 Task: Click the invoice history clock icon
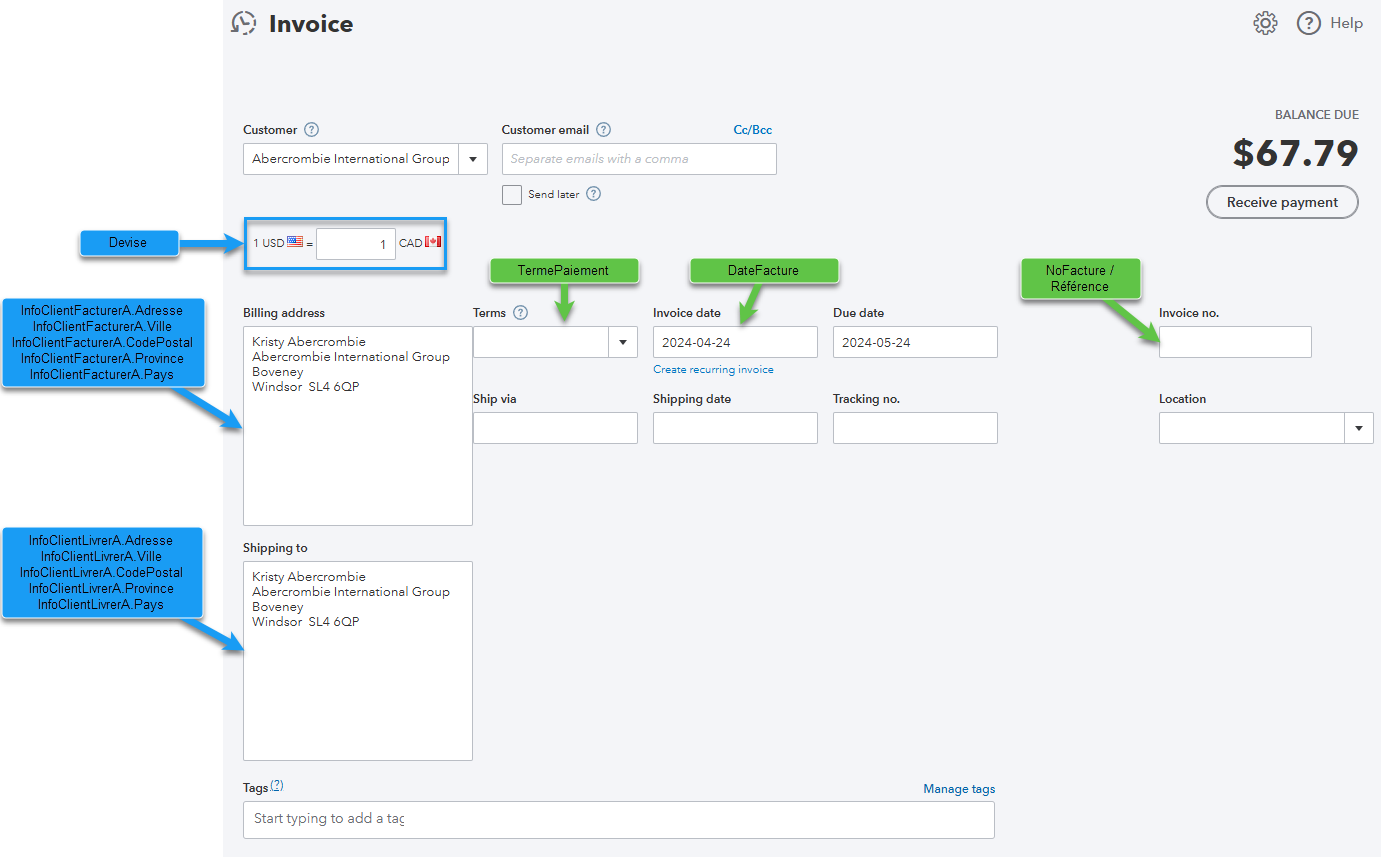(243, 23)
